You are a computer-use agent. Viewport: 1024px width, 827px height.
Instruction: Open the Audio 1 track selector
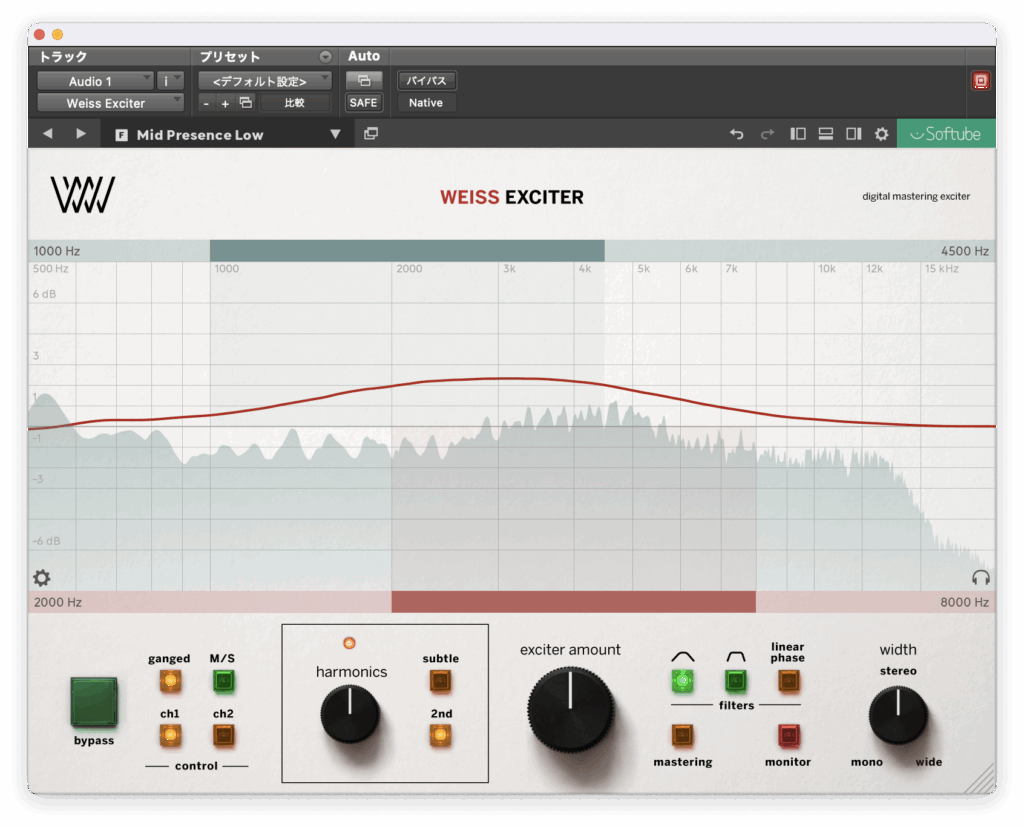[x=95, y=81]
